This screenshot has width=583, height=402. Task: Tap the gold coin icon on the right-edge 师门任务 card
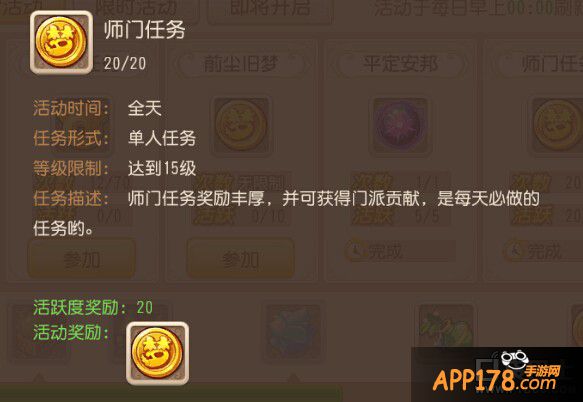(557, 126)
